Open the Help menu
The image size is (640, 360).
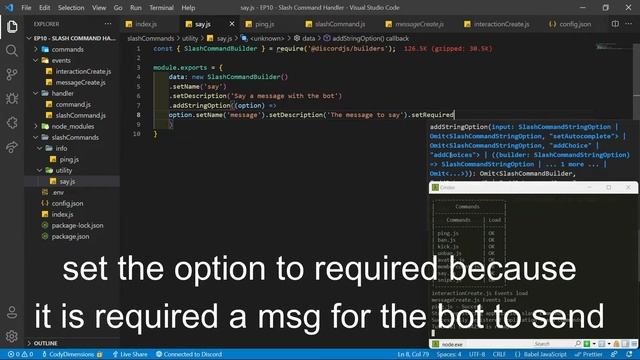tap(188, 8)
